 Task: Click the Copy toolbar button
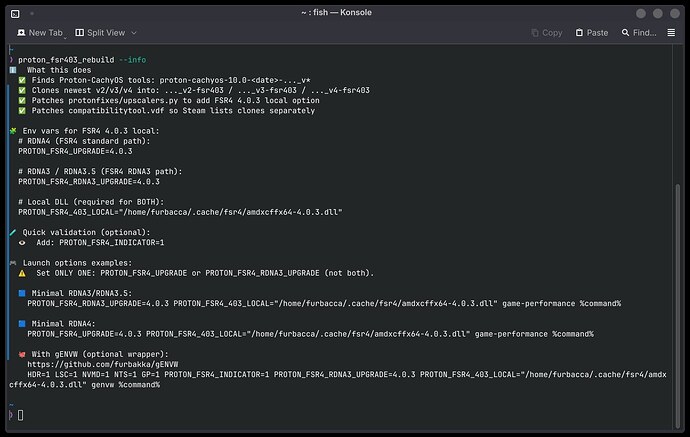click(x=547, y=33)
